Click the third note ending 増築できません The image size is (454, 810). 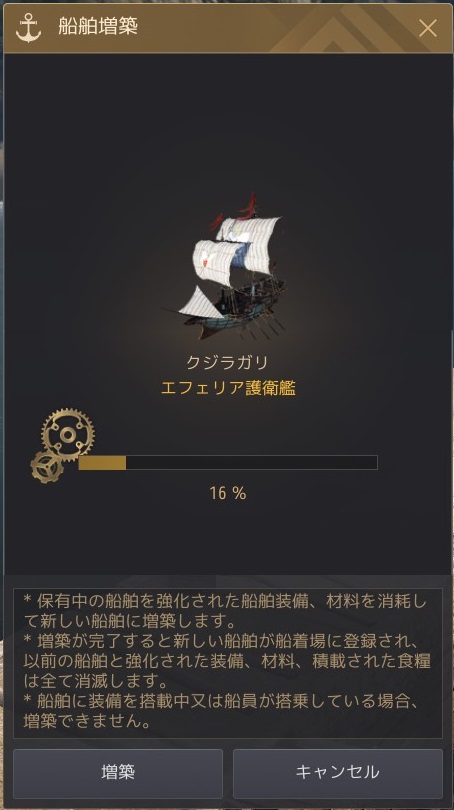point(223,711)
